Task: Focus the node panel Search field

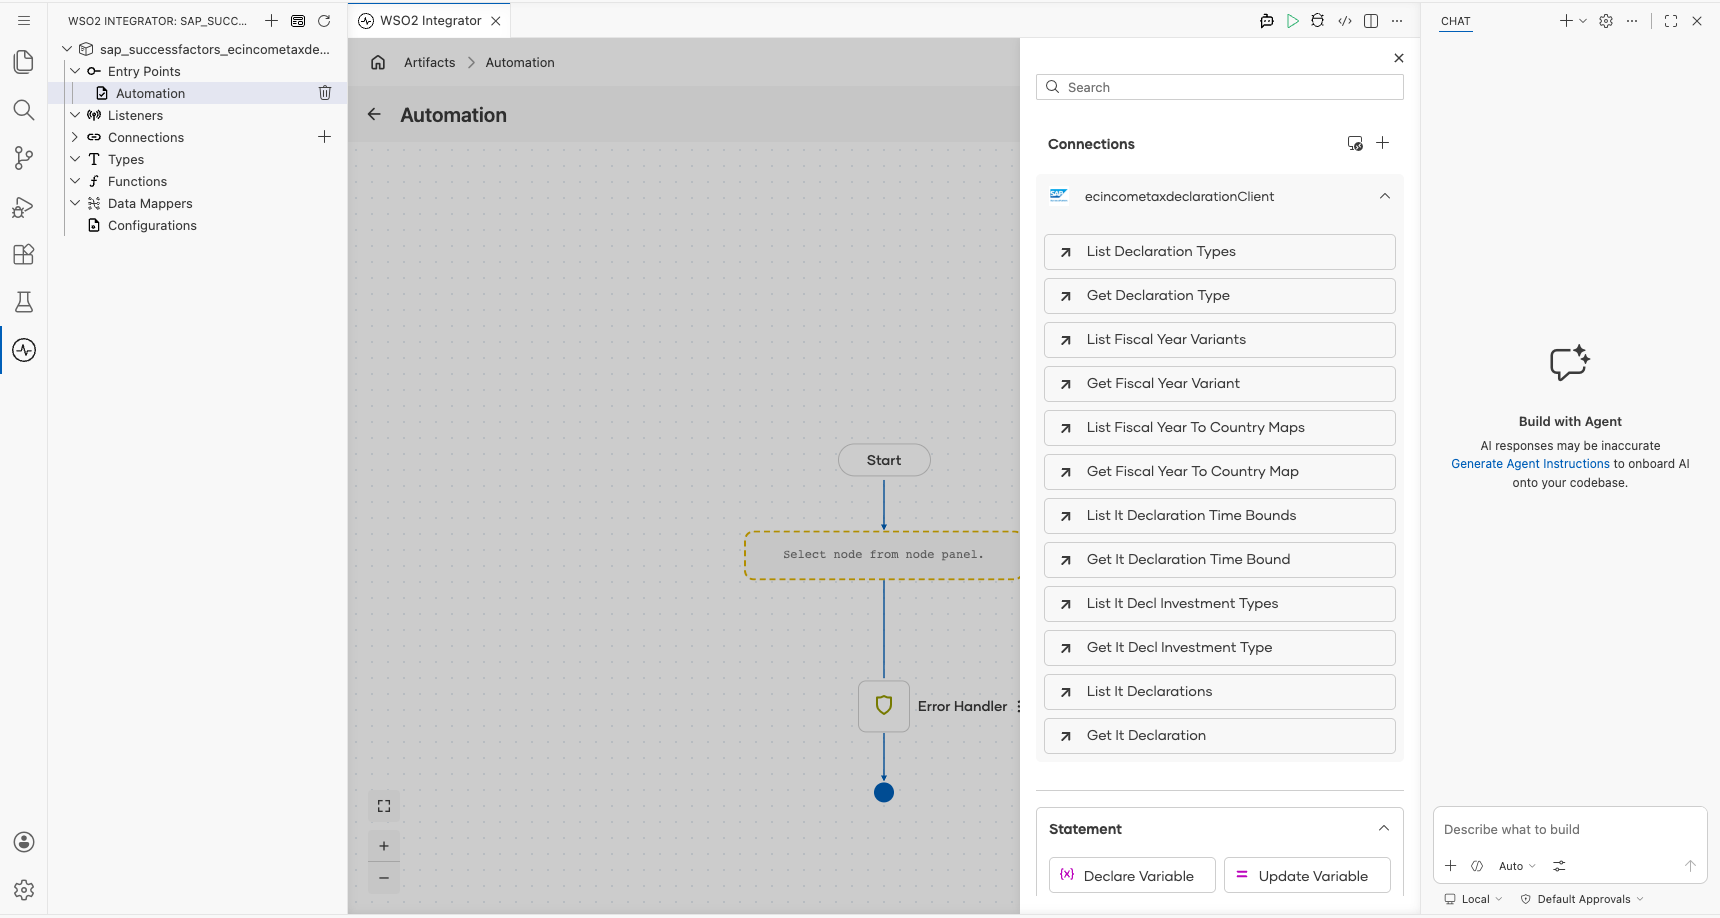Action: [x=1220, y=87]
